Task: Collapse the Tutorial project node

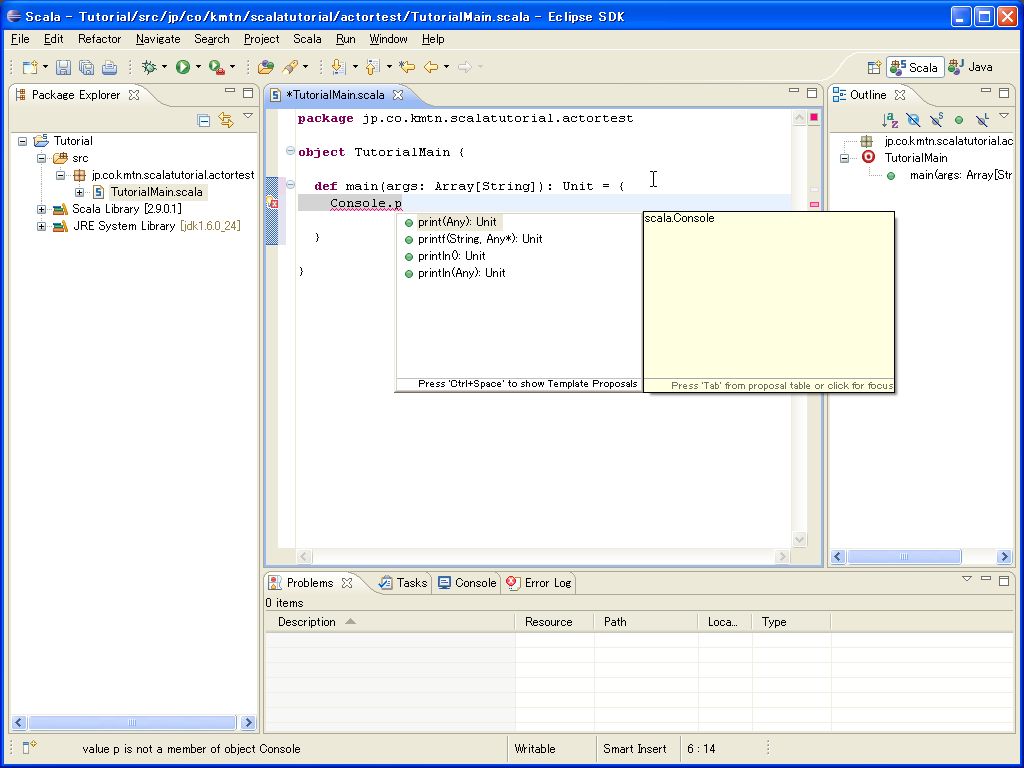Action: pyautogui.click(x=23, y=141)
